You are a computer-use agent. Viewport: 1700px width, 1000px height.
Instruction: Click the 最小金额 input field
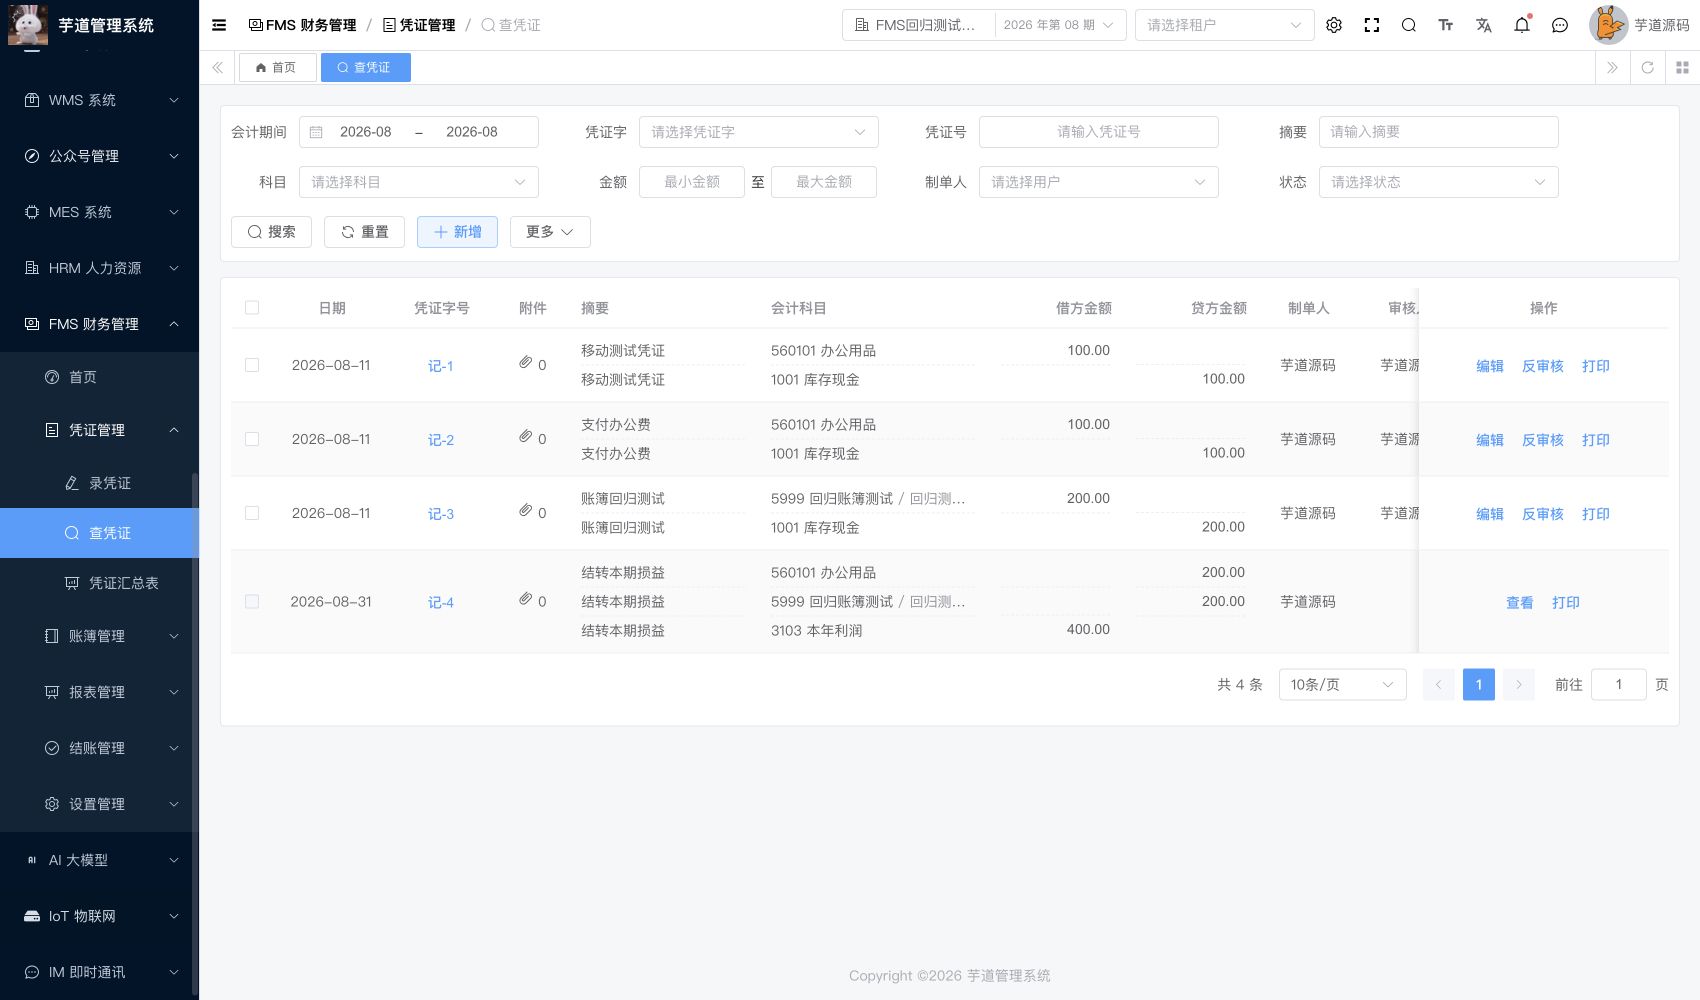tap(692, 182)
